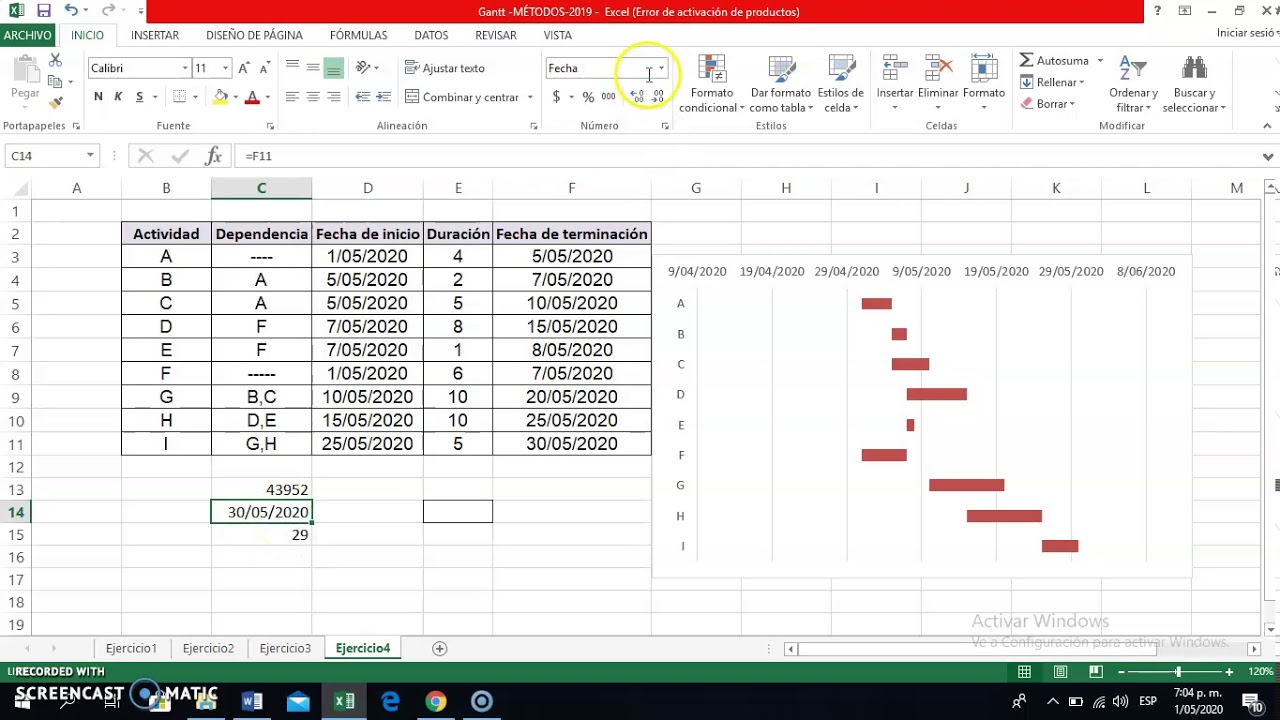This screenshot has width=1280, height=720.
Task: Switch to INSERTAR ribbon tab
Action: tap(155, 35)
